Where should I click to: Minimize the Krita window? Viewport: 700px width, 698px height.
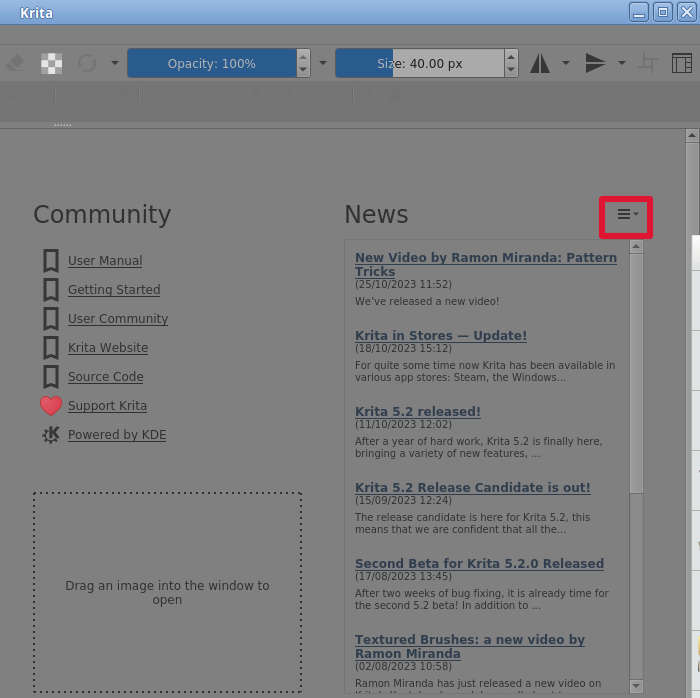coord(639,12)
